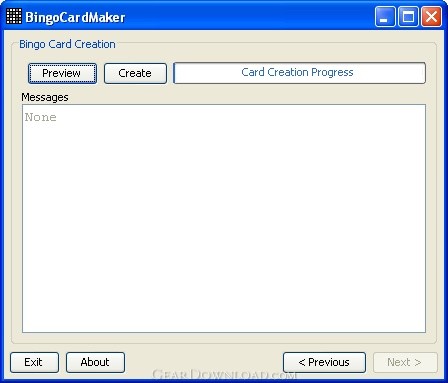Click the Preview button

coord(62,73)
